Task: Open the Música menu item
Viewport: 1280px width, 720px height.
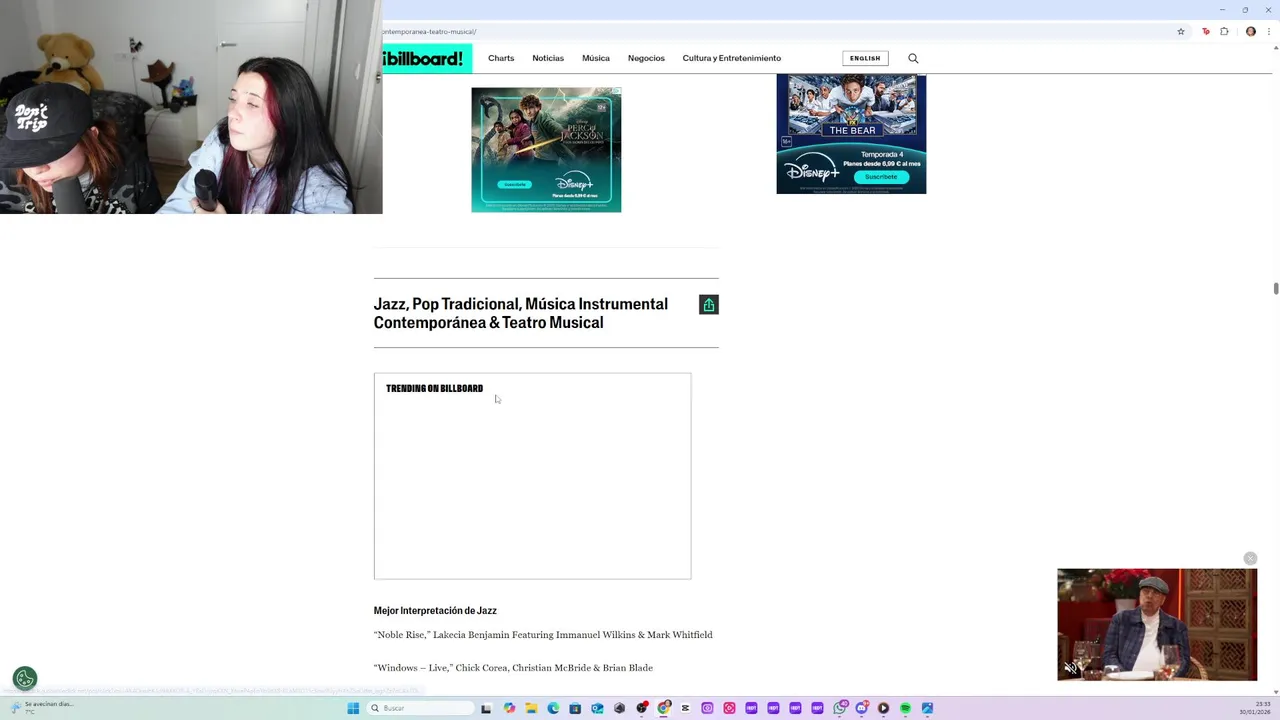Action: 596,58
